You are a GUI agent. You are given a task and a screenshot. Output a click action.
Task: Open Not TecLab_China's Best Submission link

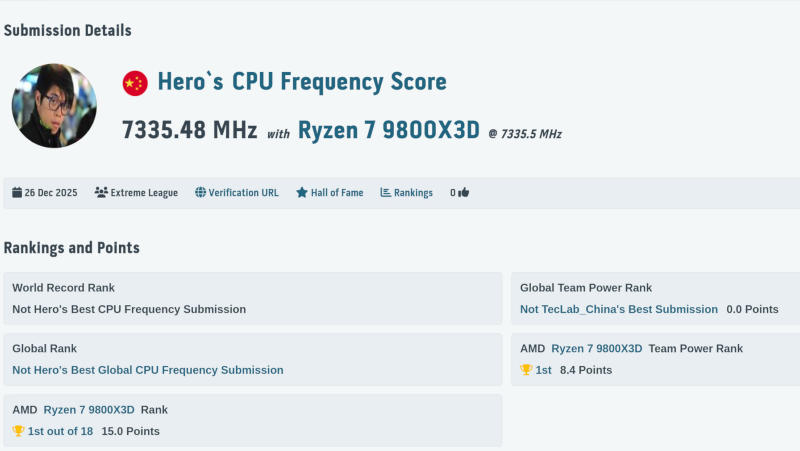618,309
